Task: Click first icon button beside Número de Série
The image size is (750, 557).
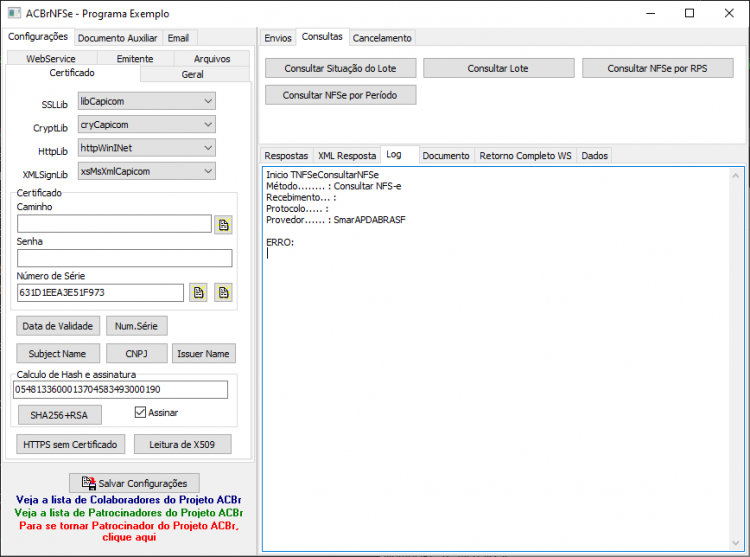Action: click(199, 293)
